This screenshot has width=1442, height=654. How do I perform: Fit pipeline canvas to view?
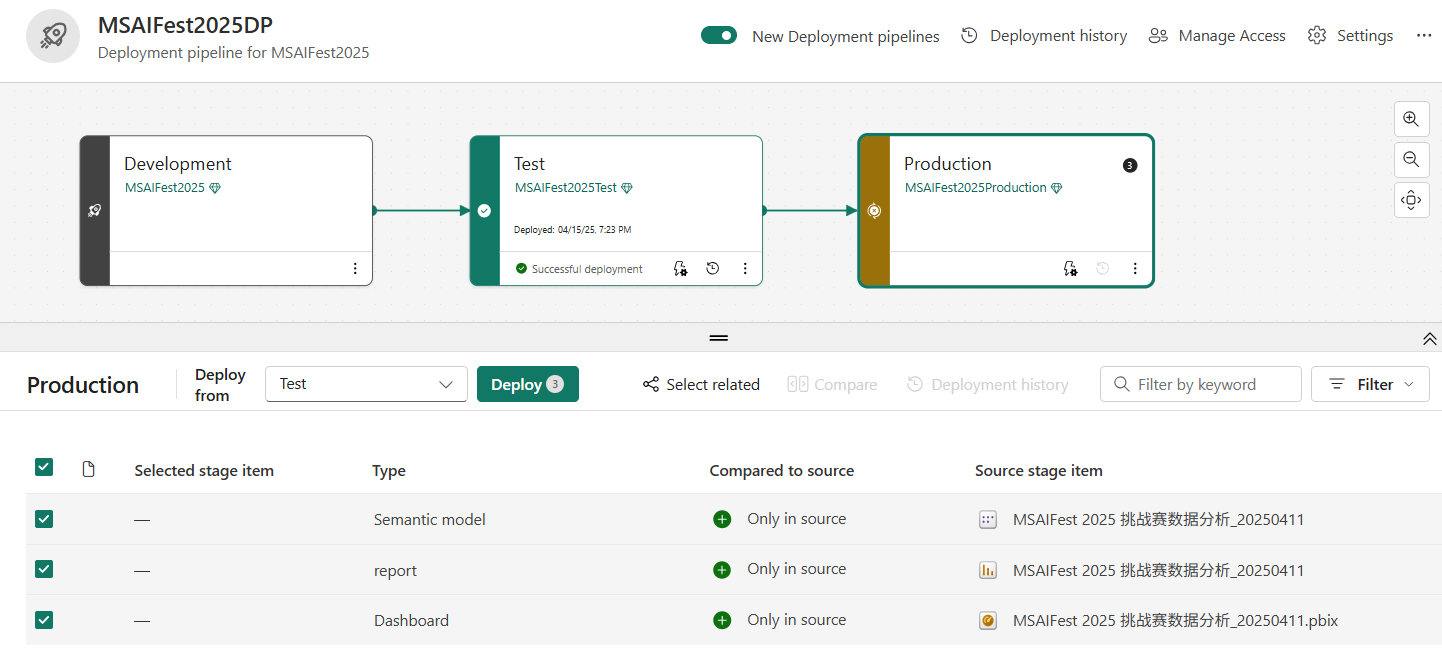(x=1411, y=200)
